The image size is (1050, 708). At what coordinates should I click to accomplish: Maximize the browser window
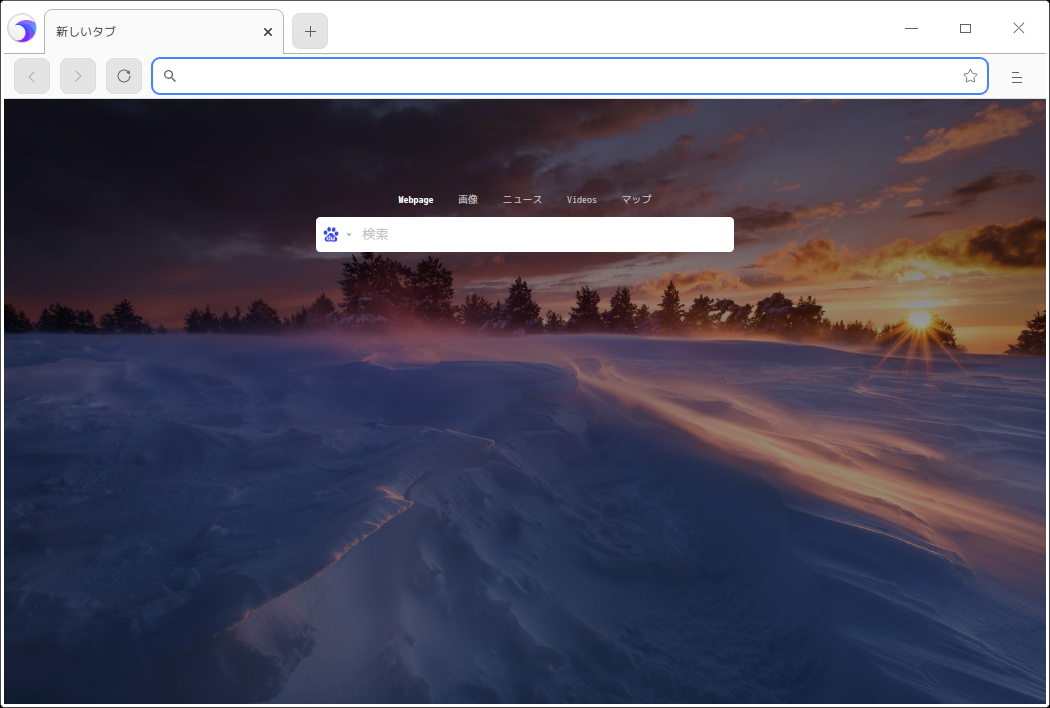click(965, 28)
